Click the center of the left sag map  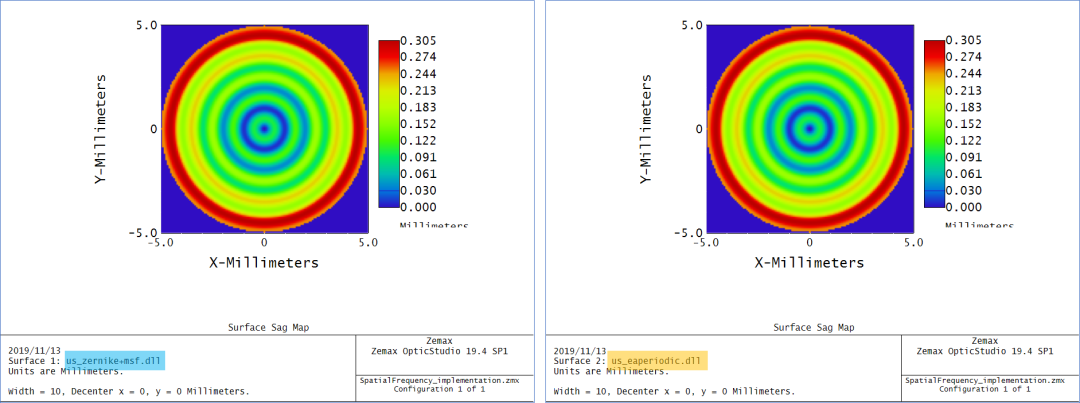264,128
